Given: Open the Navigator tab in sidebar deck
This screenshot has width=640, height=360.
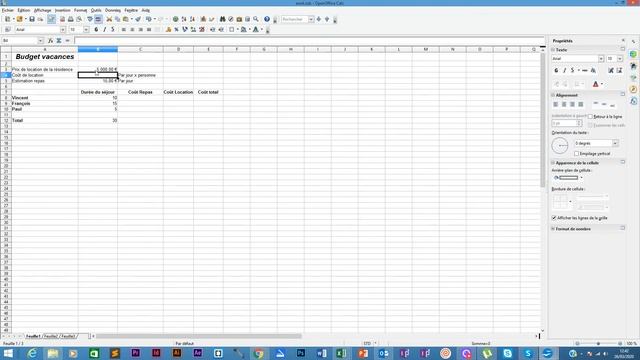Looking at the screenshot, I should tap(633, 89).
